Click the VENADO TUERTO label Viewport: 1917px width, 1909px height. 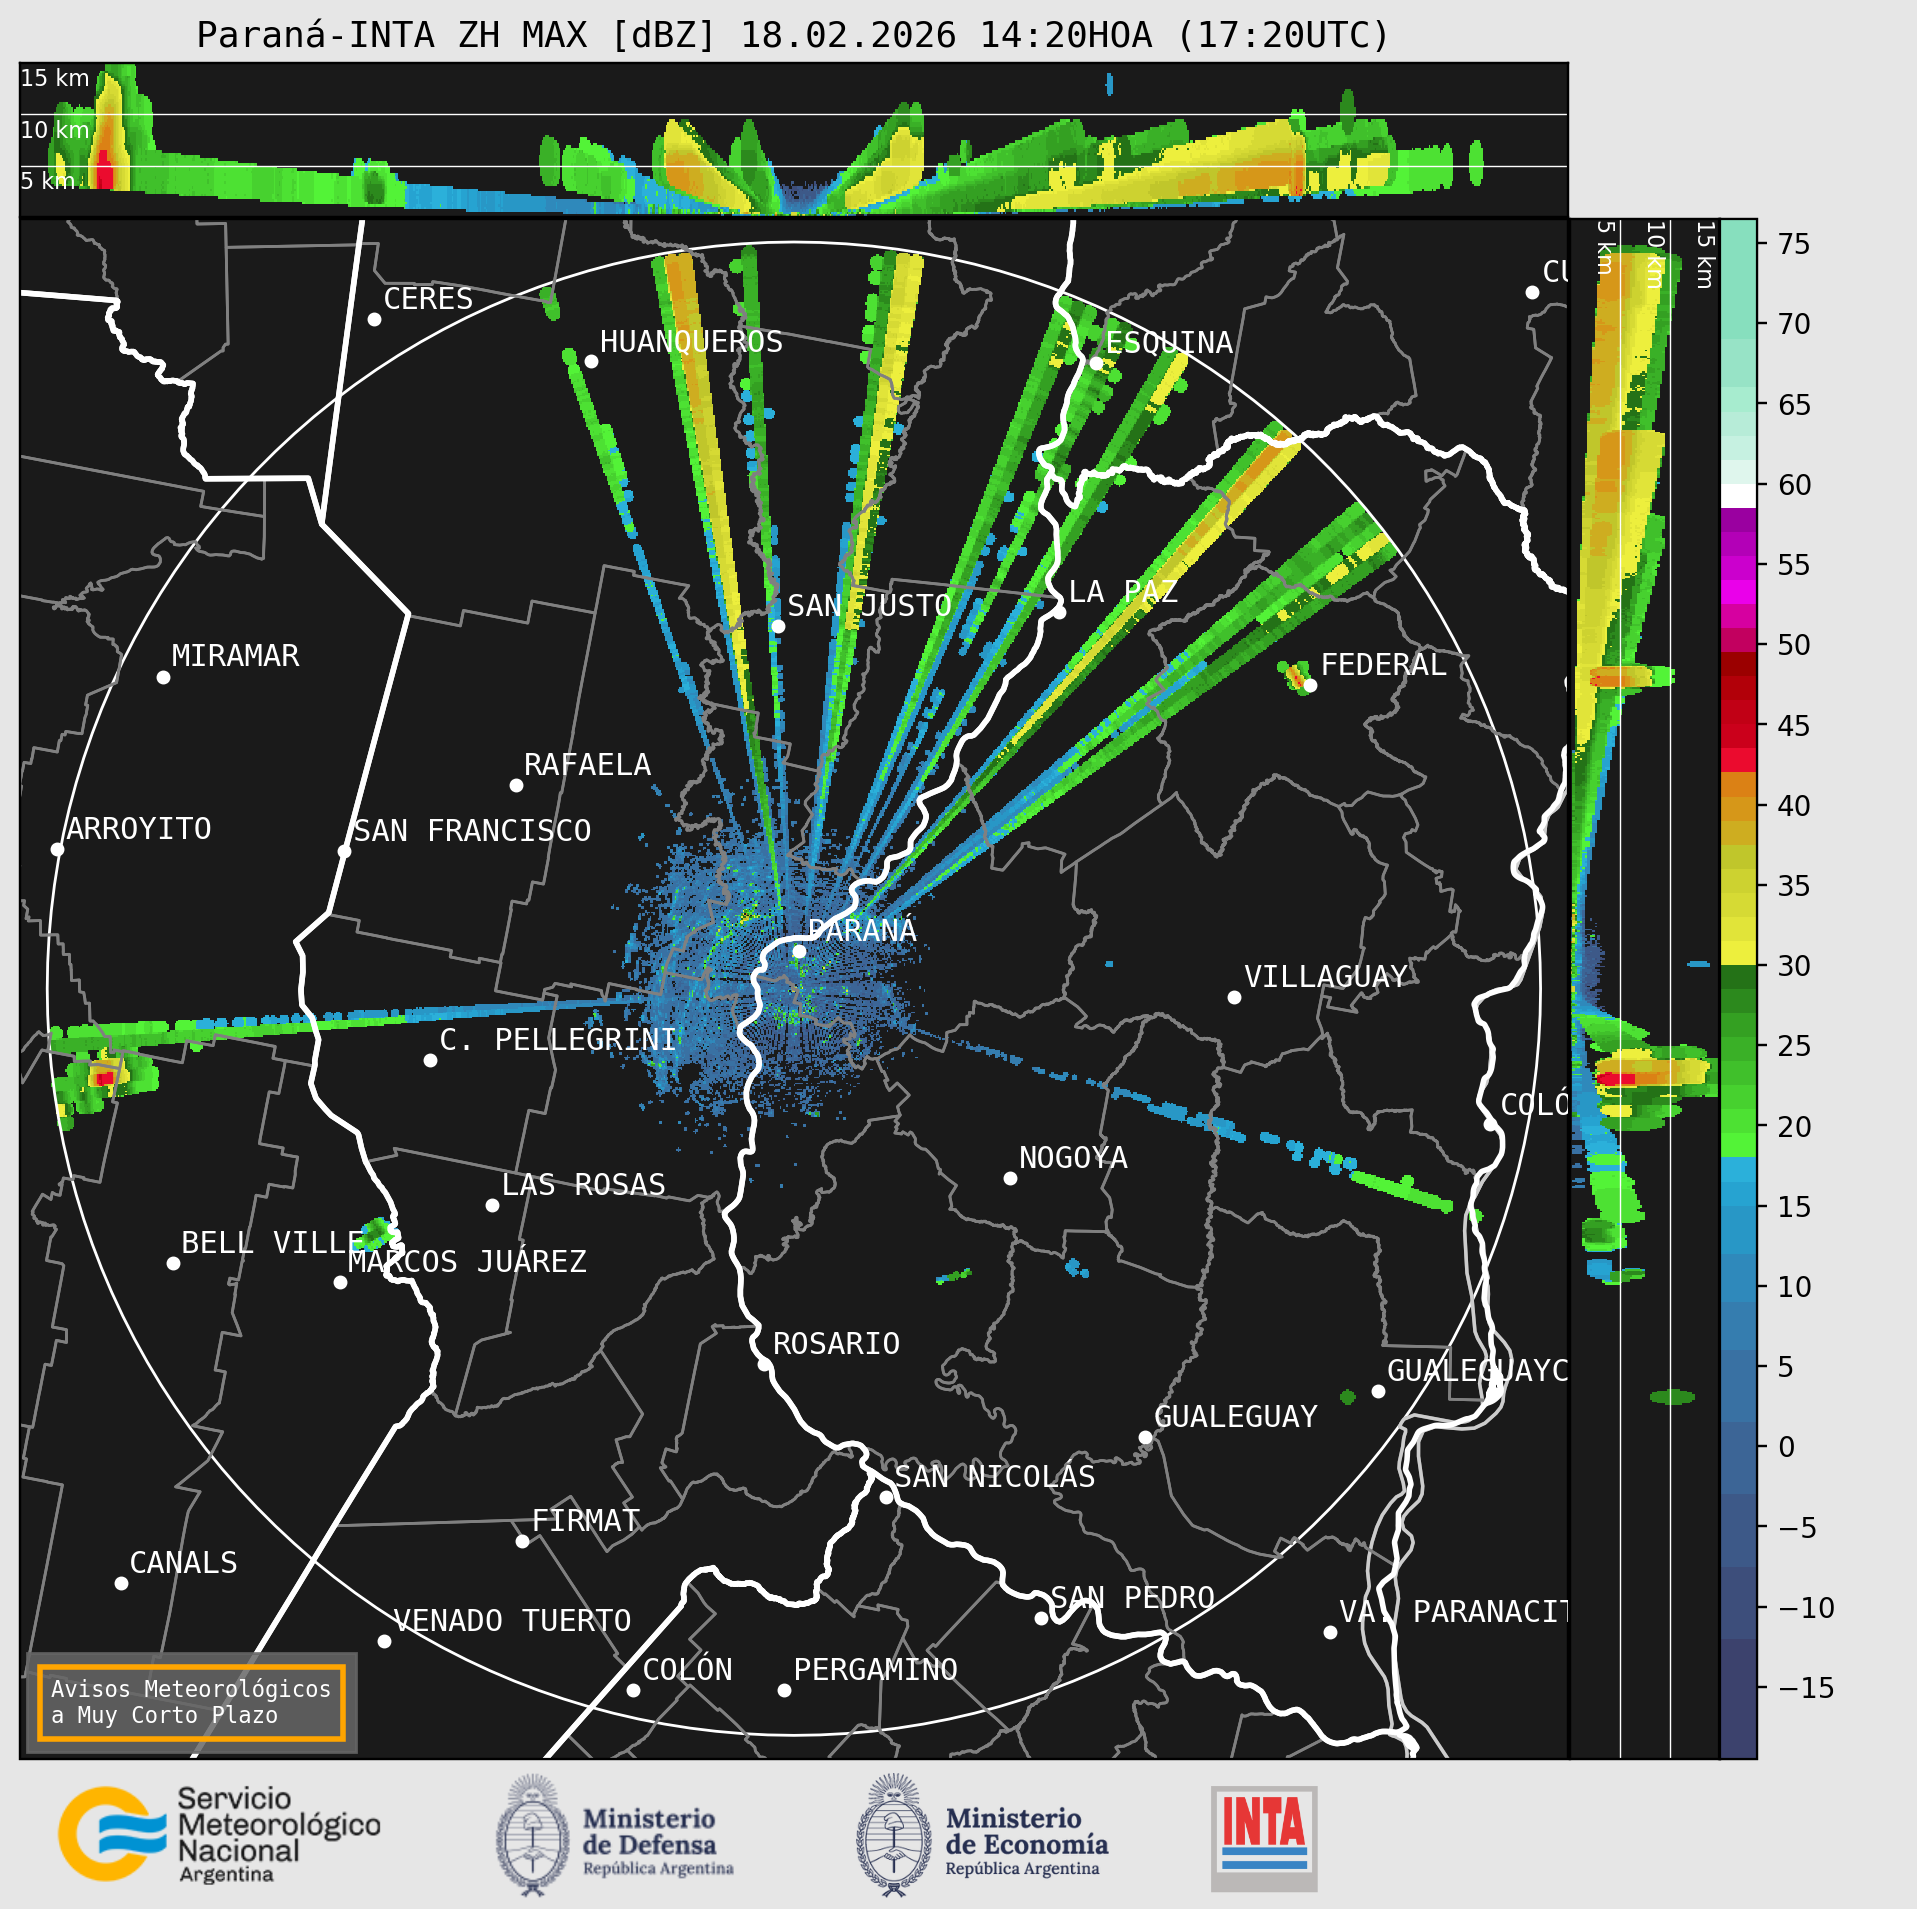[x=512, y=1620]
